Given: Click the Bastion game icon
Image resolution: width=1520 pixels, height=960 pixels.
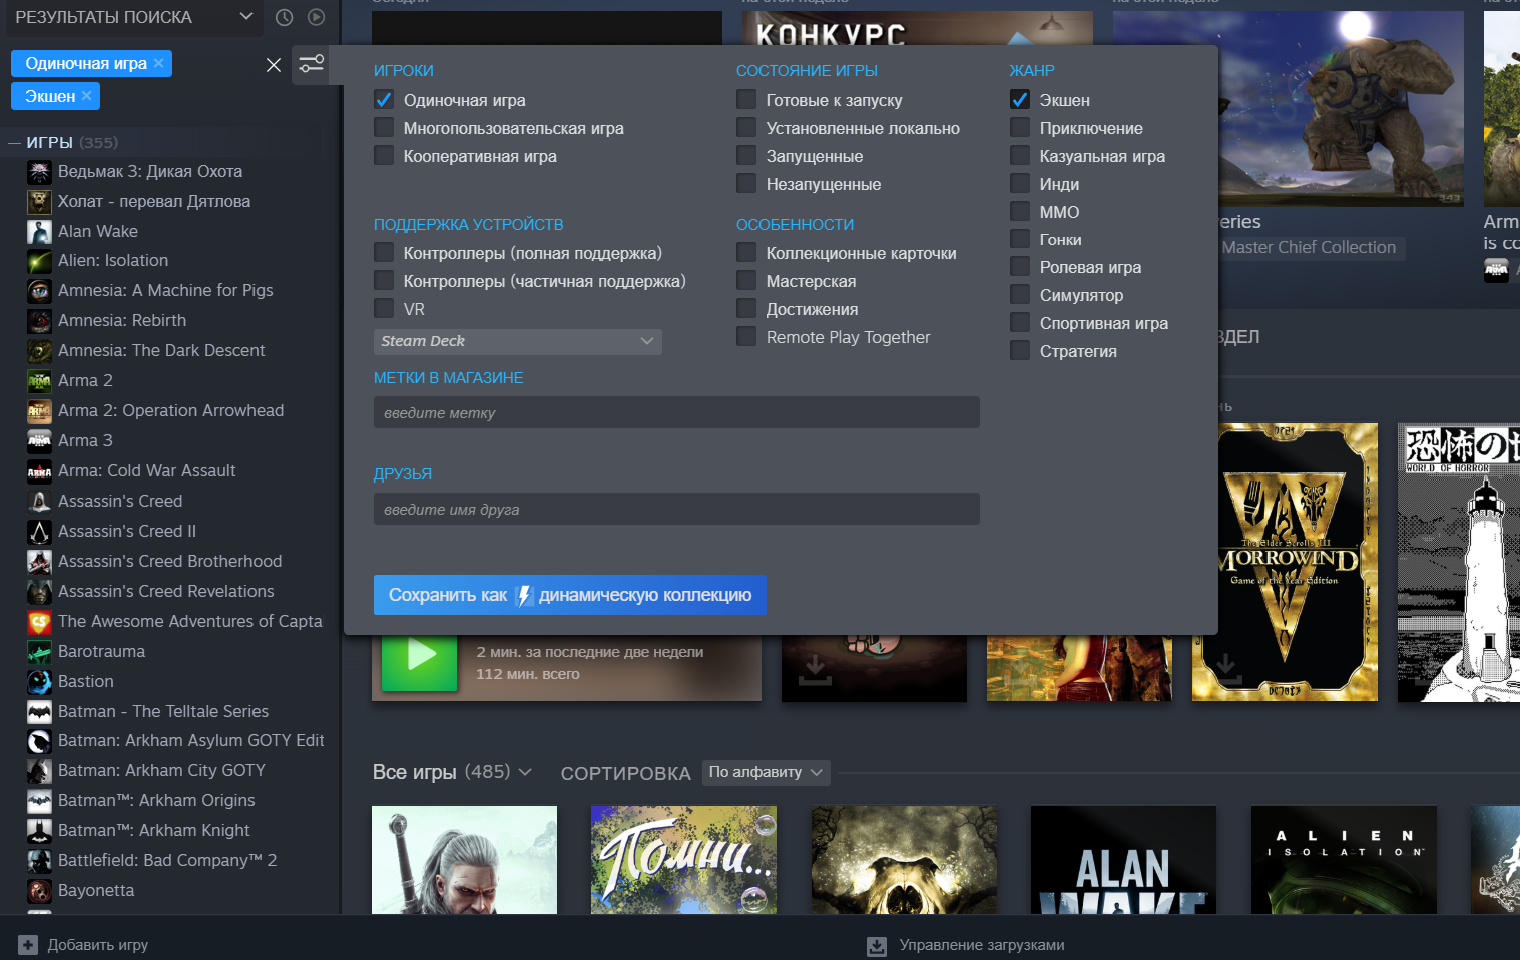Looking at the screenshot, I should coord(39,682).
